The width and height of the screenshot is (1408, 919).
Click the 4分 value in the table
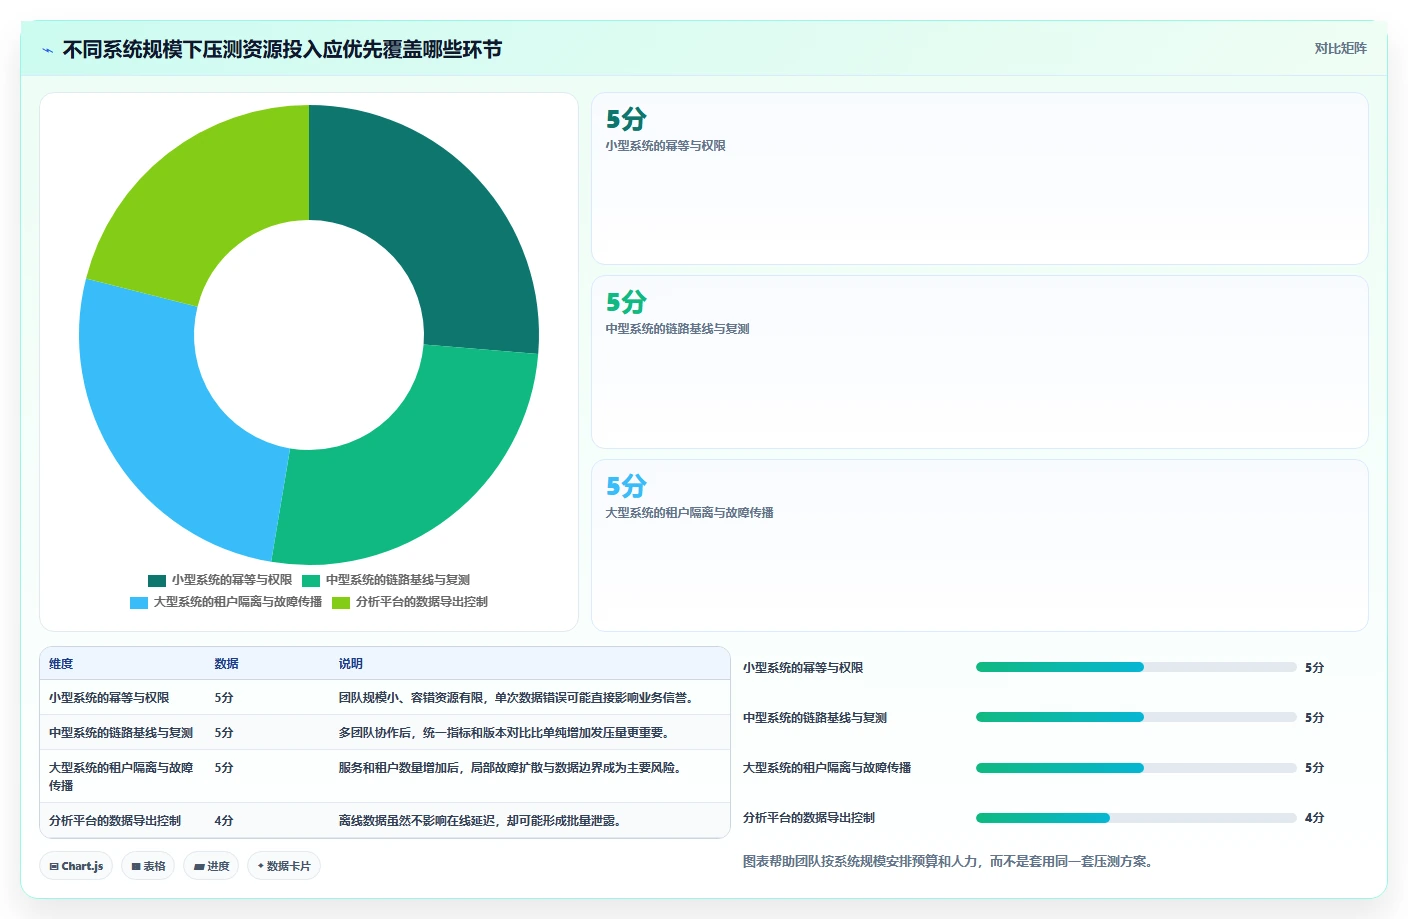pos(224,821)
